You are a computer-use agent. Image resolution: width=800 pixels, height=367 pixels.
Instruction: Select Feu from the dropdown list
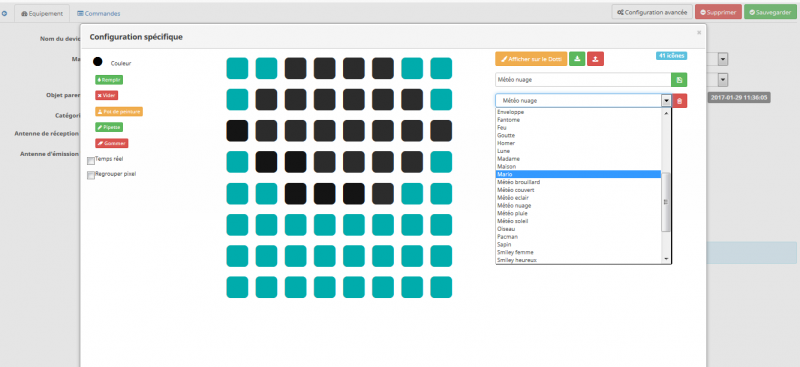click(x=578, y=128)
